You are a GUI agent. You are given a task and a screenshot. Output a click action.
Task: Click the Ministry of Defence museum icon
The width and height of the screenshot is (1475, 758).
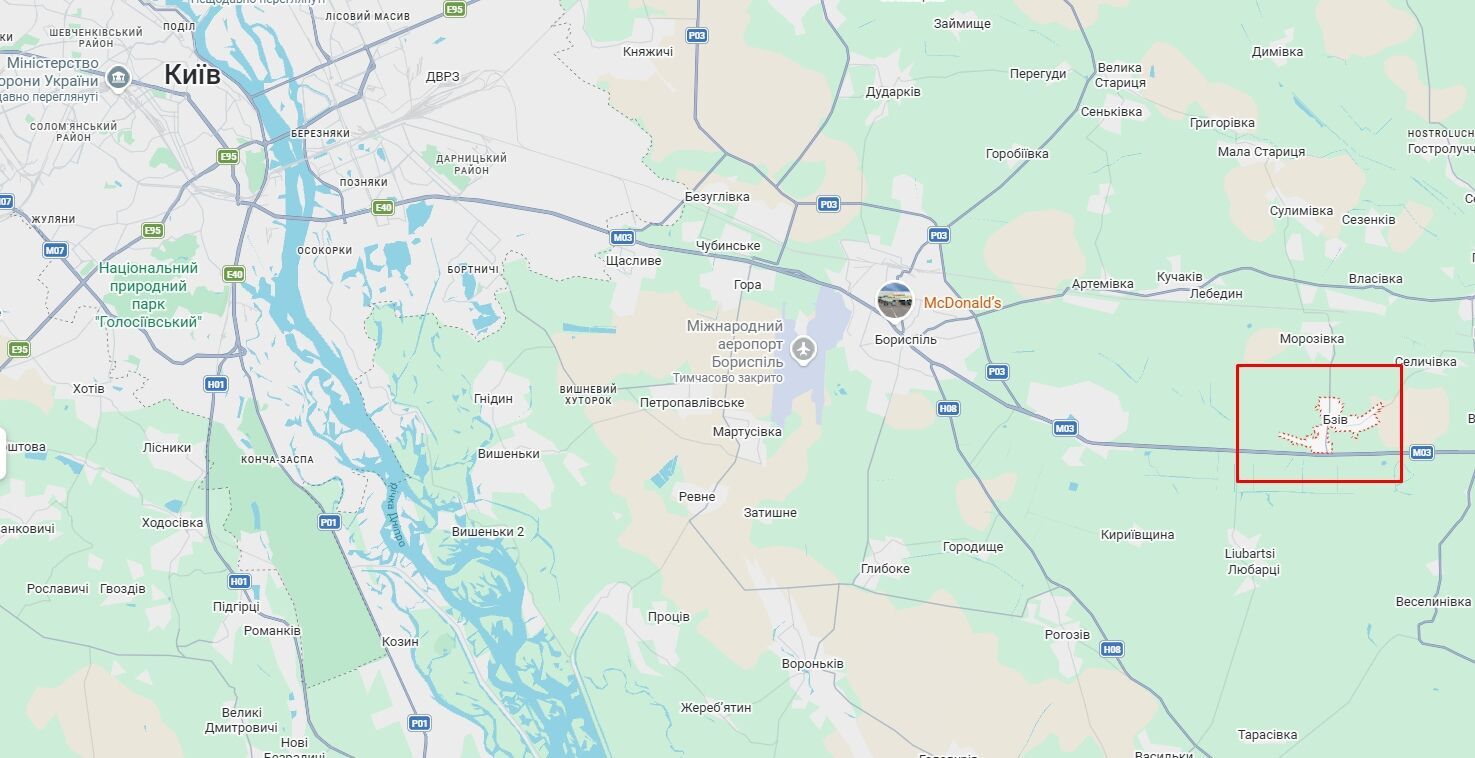118,78
